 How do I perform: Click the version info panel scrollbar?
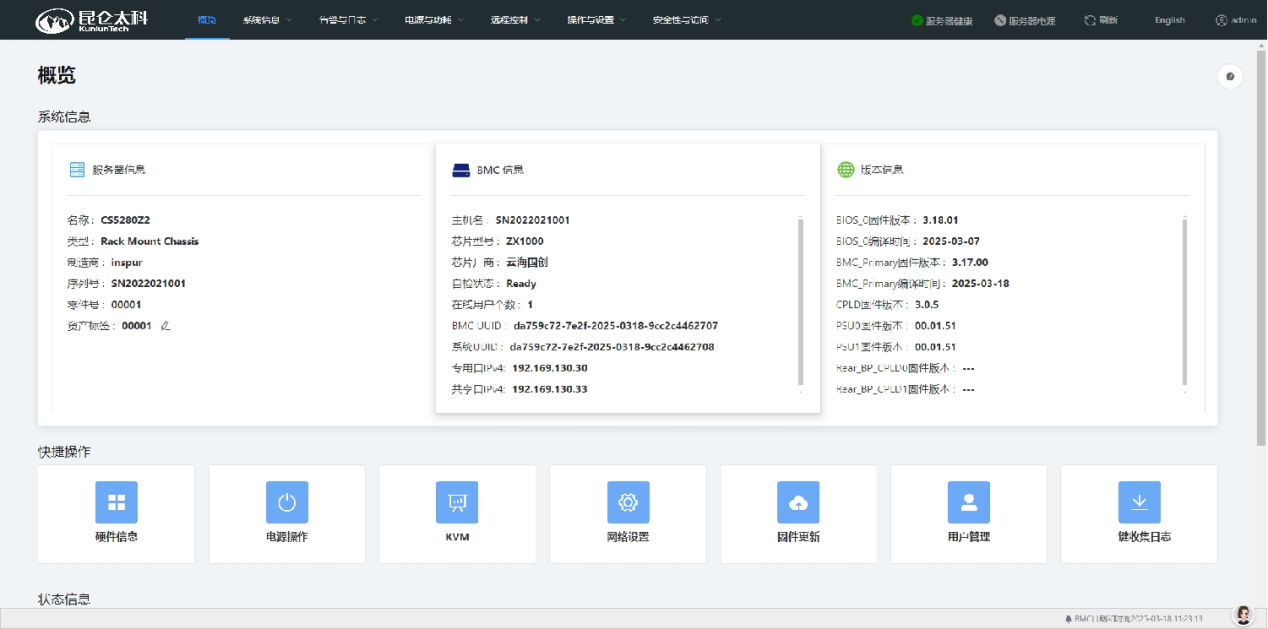point(1185,301)
